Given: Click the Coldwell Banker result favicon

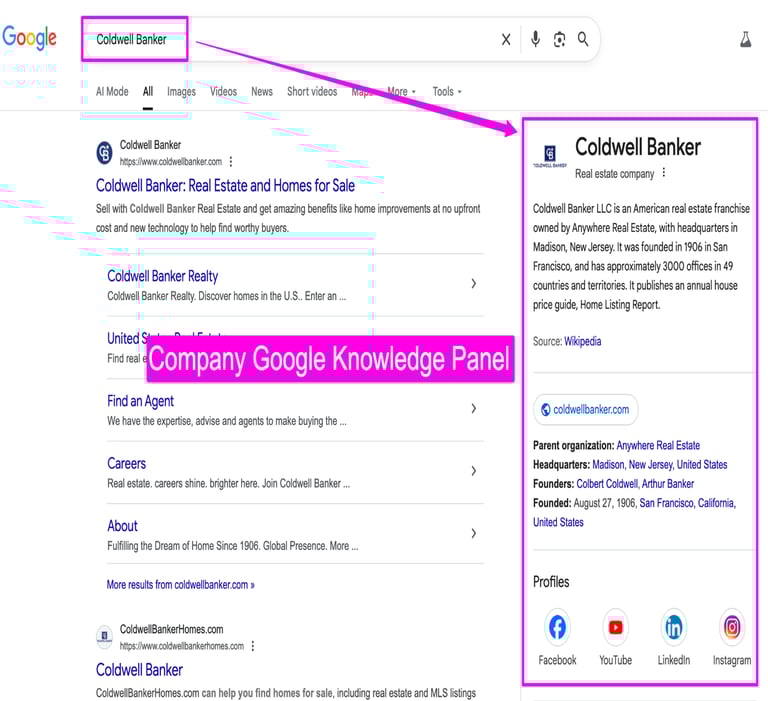Looking at the screenshot, I should [x=104, y=153].
